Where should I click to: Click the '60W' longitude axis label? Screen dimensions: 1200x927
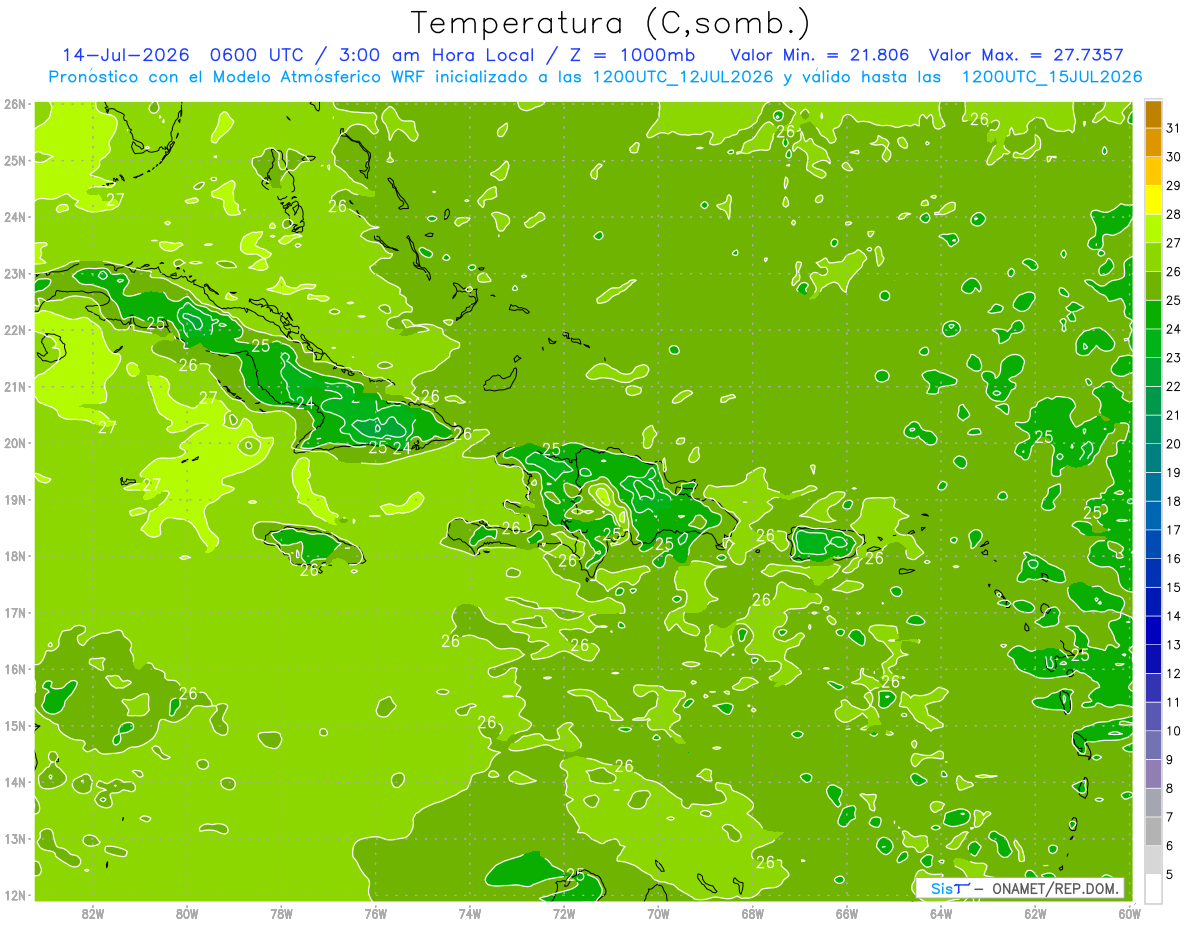tap(1129, 913)
